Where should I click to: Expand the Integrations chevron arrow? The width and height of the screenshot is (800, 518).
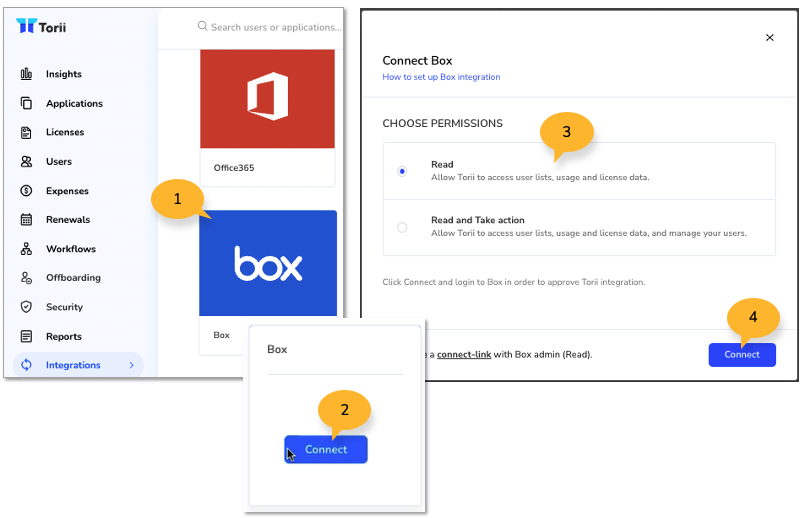[x=132, y=365]
